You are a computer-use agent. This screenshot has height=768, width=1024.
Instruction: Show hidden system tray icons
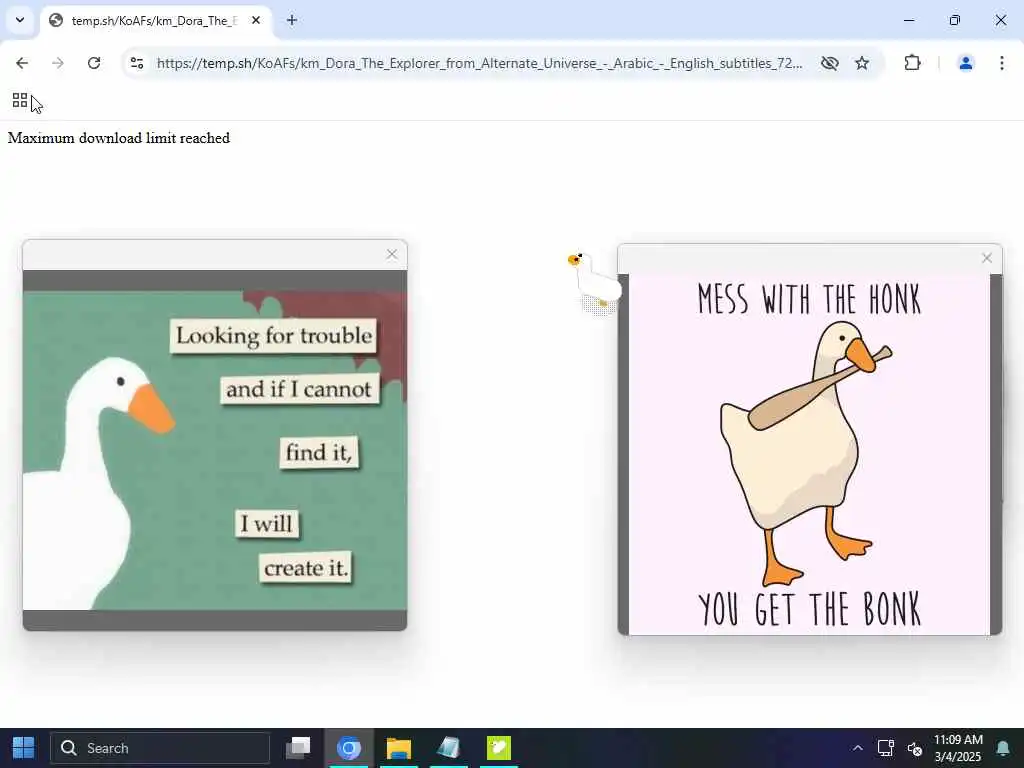pyautogui.click(x=857, y=748)
